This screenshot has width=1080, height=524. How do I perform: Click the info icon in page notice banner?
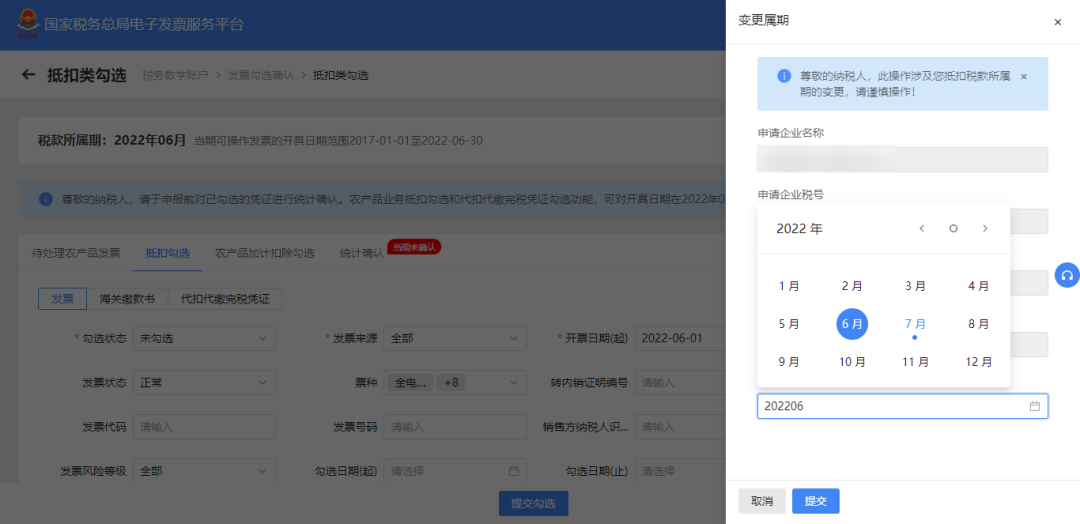[46, 199]
